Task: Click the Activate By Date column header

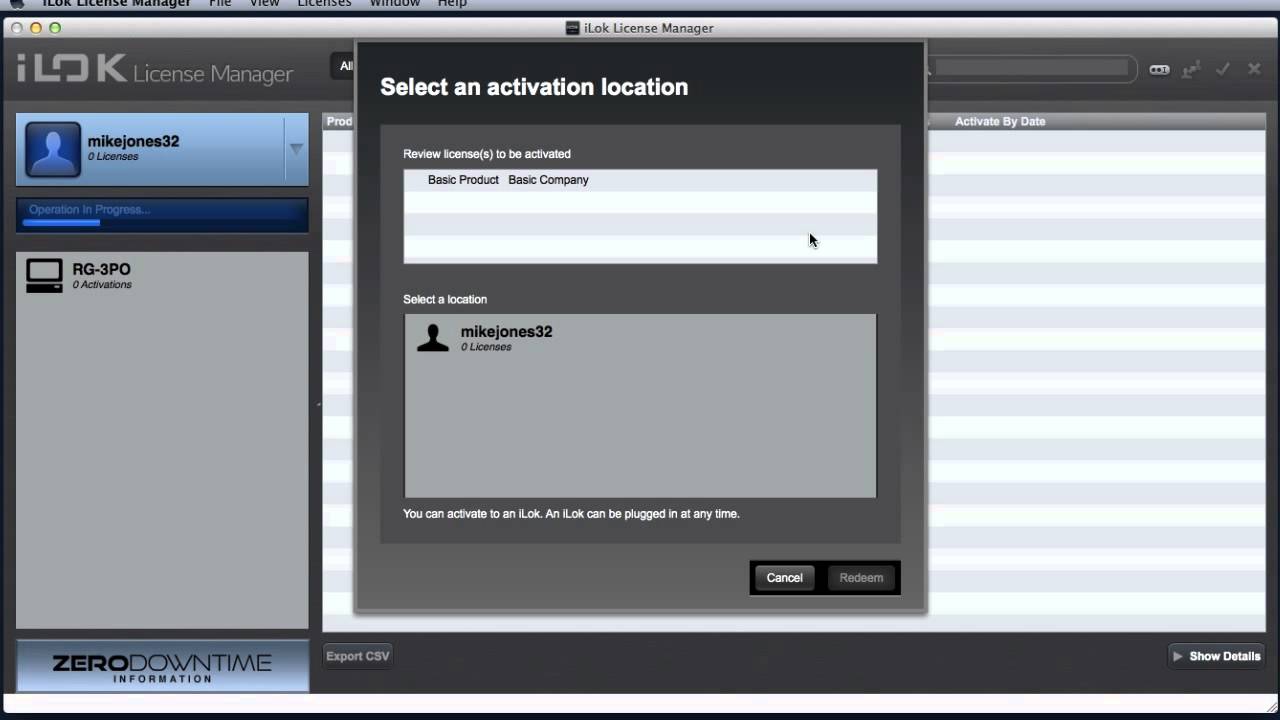Action: (x=1000, y=121)
